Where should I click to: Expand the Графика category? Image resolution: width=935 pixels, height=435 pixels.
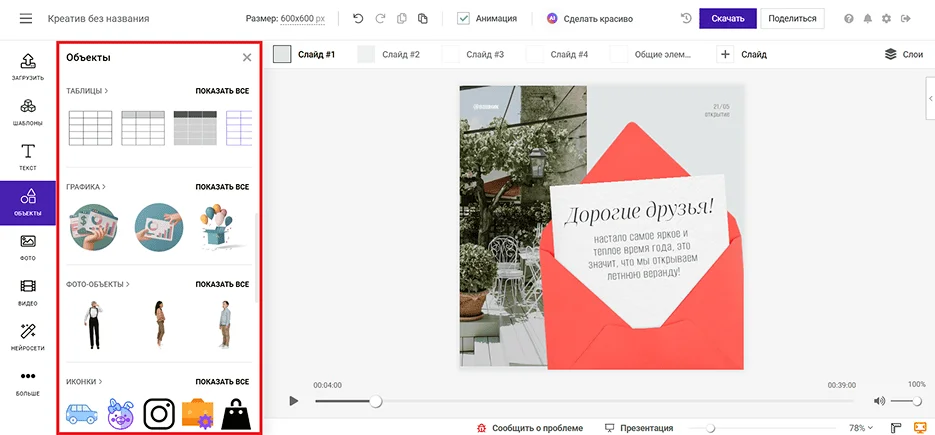click(86, 187)
